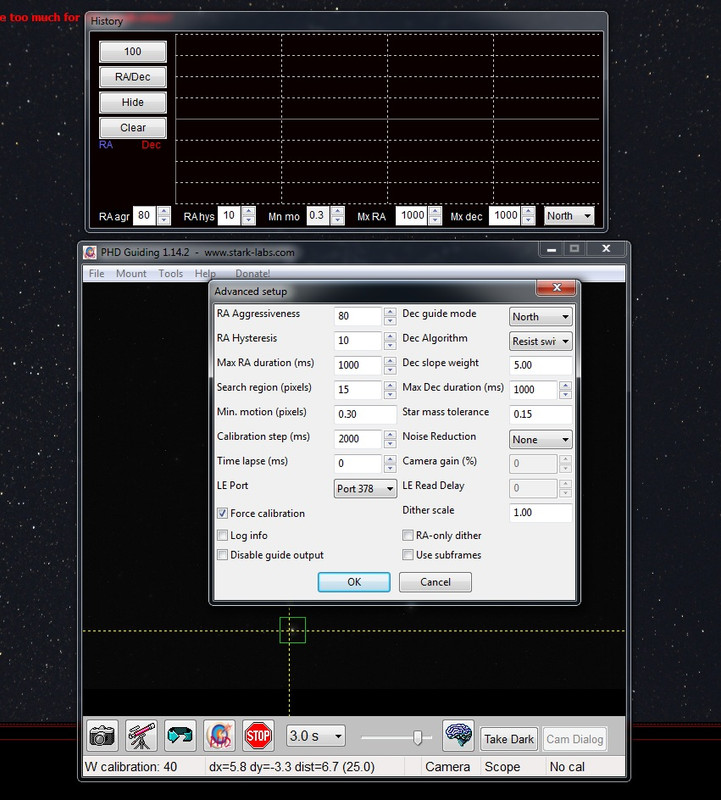Open the Noise Reduction dropdown

540,439
